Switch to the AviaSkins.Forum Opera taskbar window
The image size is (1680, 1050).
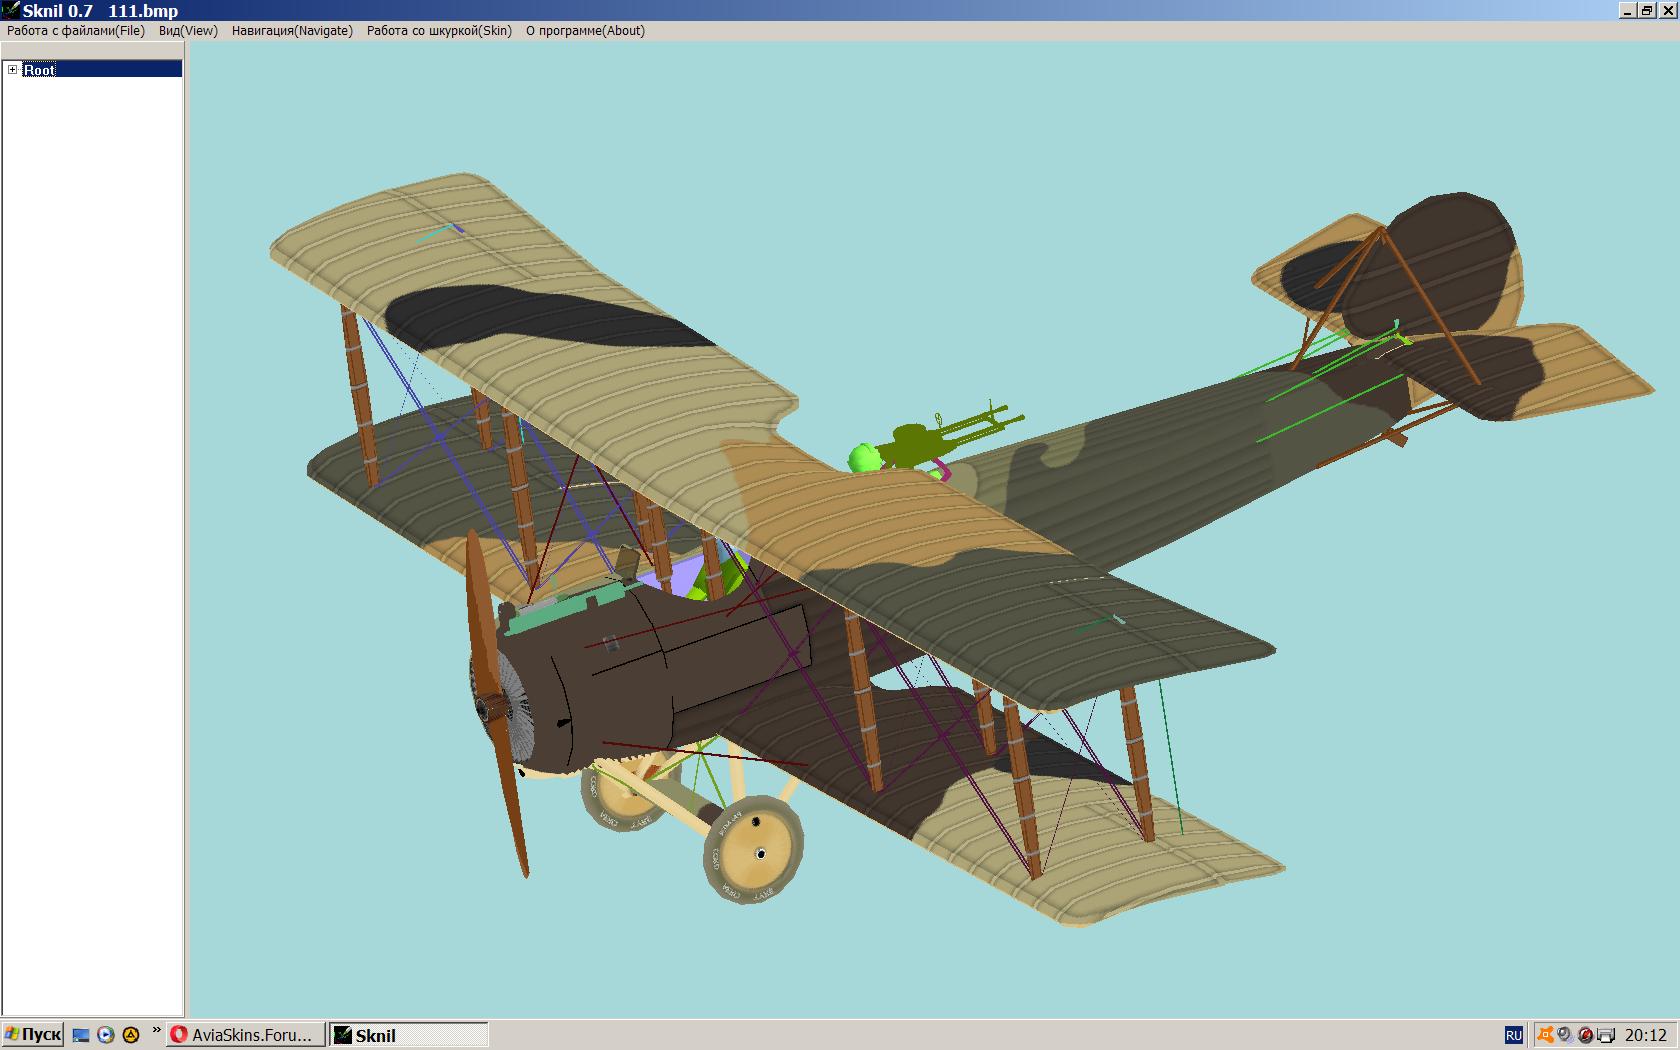[246, 1035]
